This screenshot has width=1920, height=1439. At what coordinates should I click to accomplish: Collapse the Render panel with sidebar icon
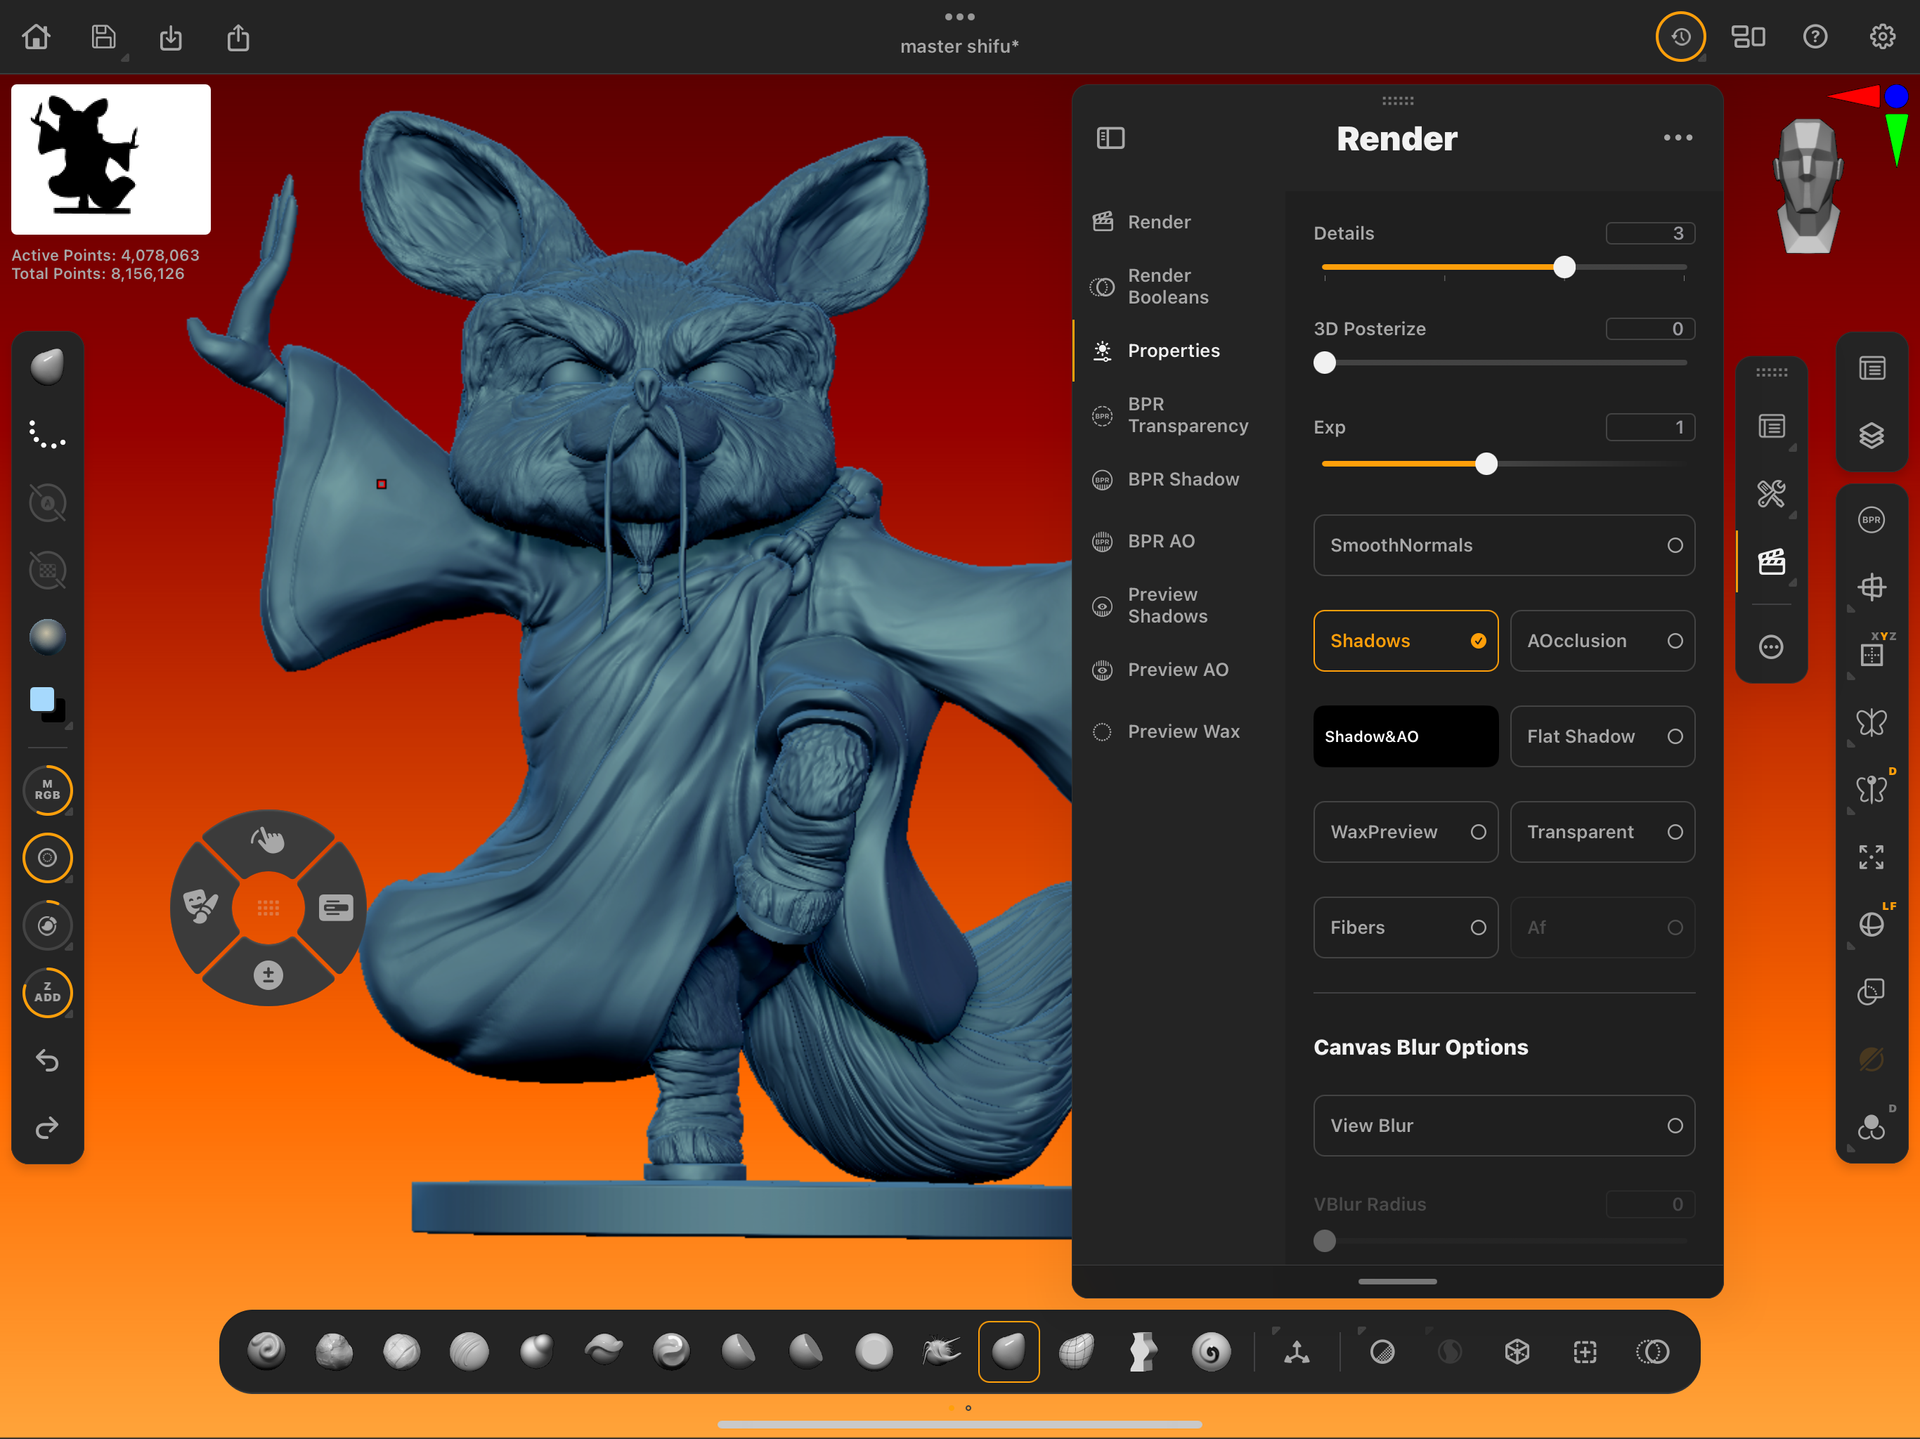coord(1111,138)
